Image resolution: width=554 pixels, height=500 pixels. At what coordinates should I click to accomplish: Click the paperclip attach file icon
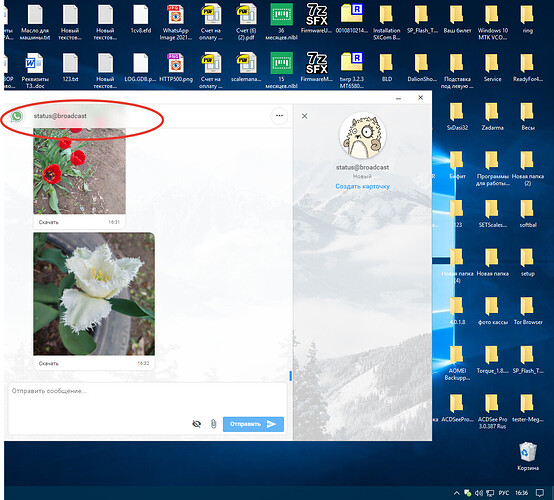tap(213, 424)
